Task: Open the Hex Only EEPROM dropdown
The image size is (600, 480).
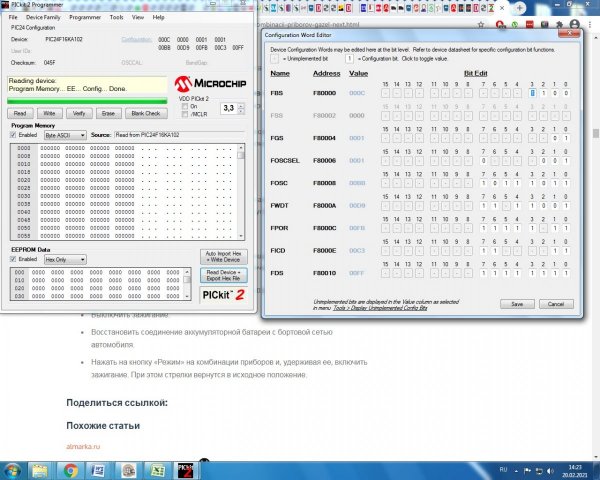Action: (x=65, y=260)
